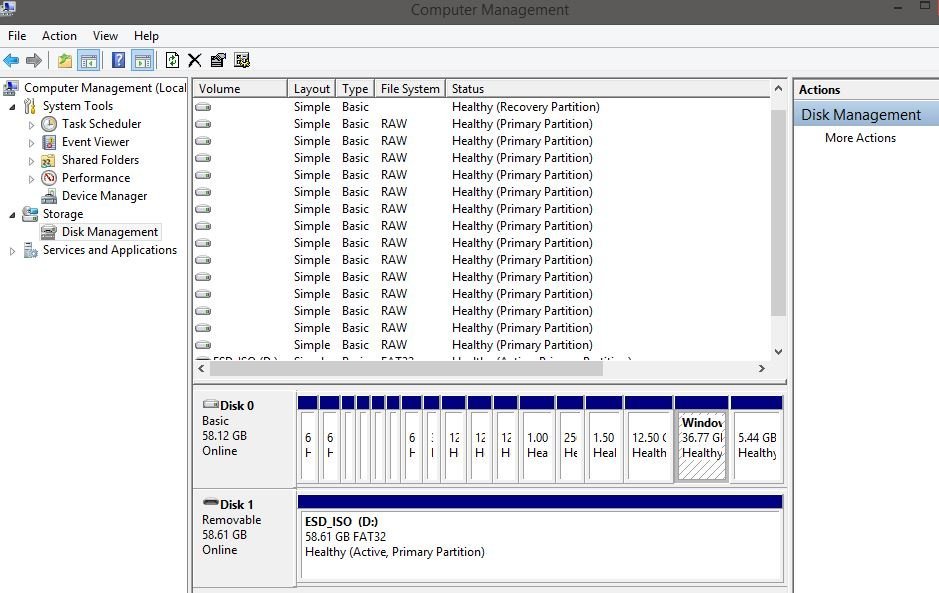Click the volume list scroll-up arrow
This screenshot has height=593, width=939.
[x=778, y=89]
